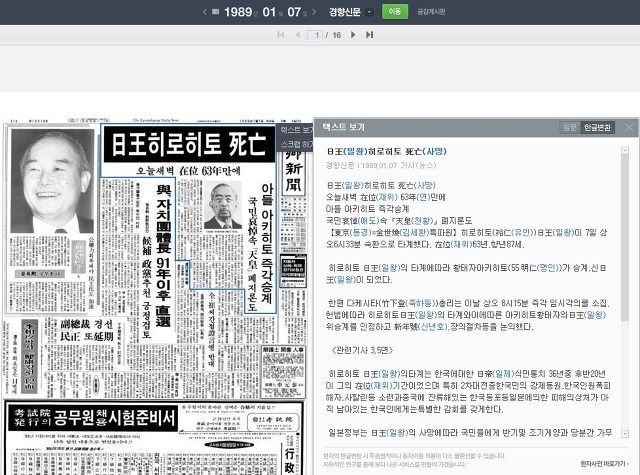640x475 pixels.
Task: Click the 신년호 link in the article text
Action: pos(432,326)
